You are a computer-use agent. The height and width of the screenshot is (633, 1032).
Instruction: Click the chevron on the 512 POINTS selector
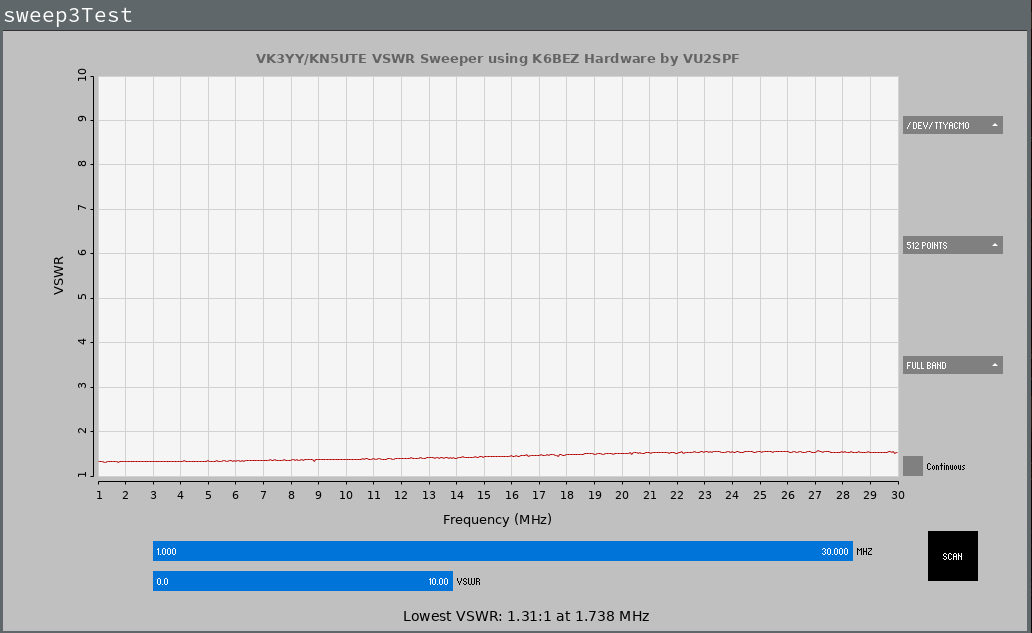[995, 244]
